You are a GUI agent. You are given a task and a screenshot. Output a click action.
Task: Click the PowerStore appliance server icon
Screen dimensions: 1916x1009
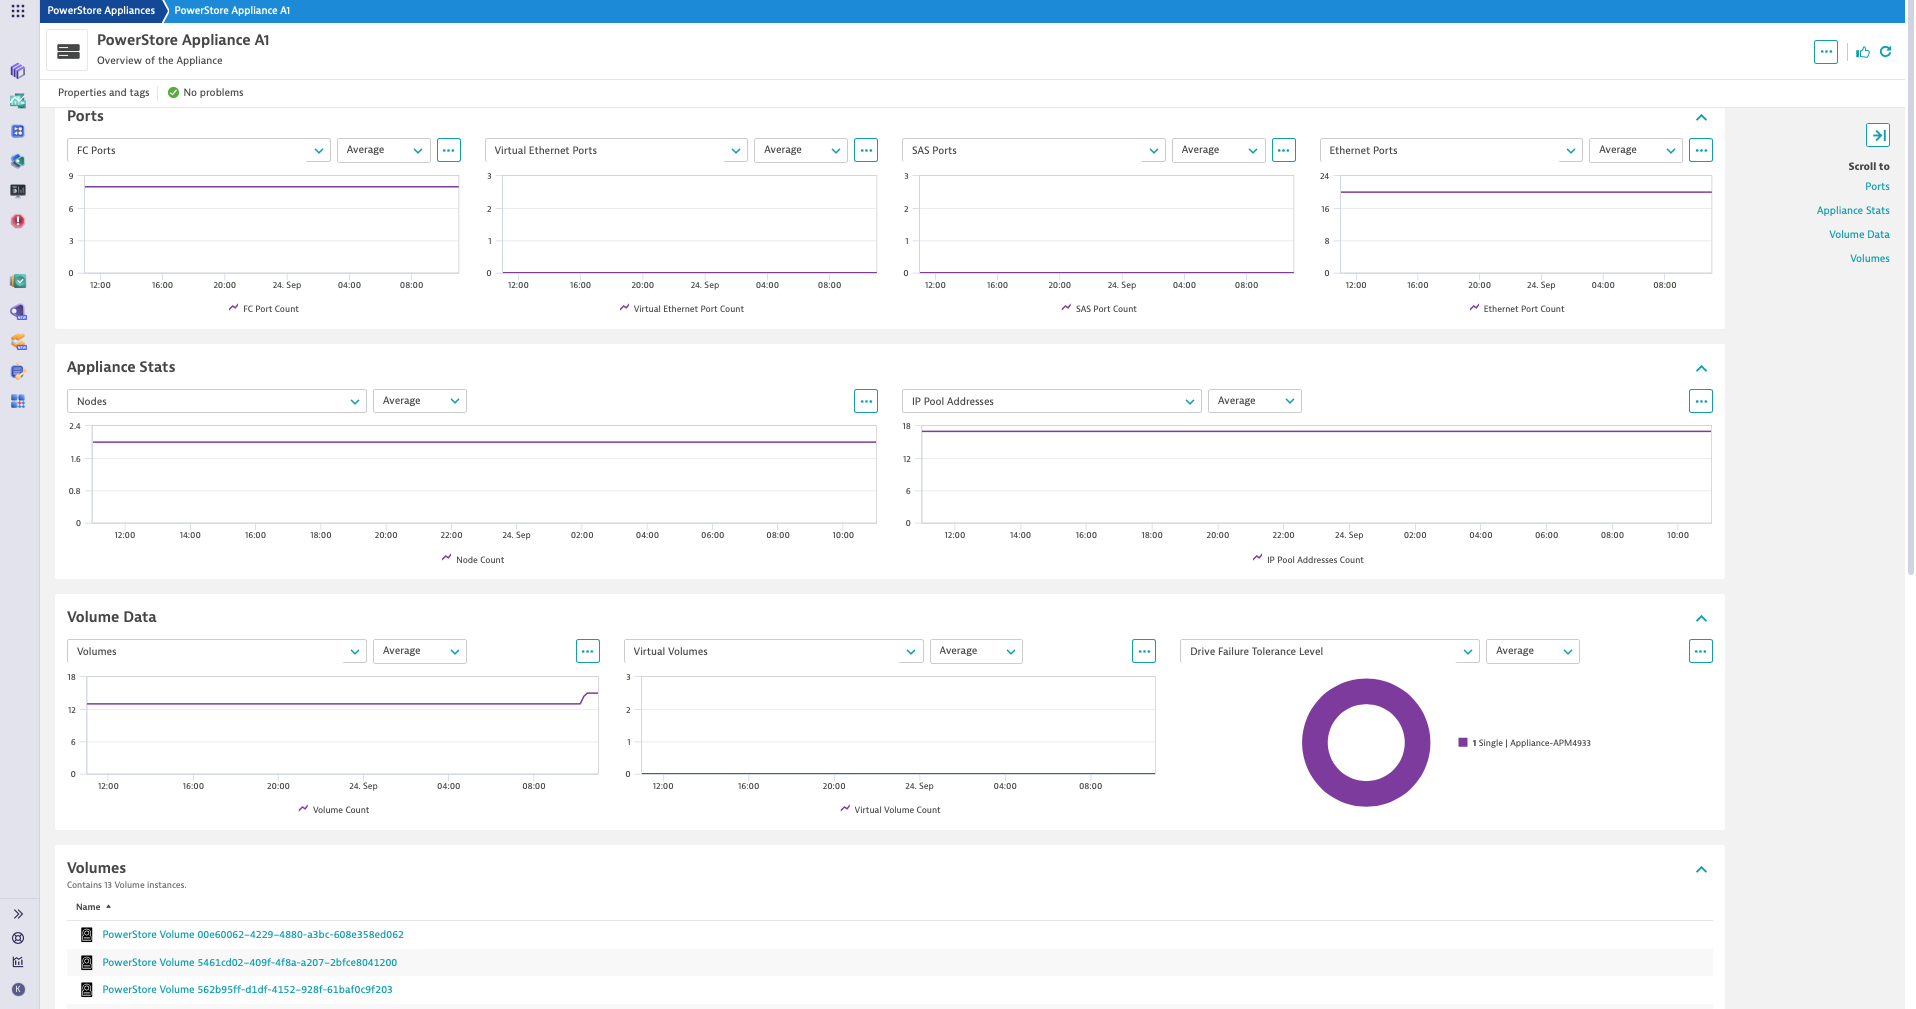(68, 51)
